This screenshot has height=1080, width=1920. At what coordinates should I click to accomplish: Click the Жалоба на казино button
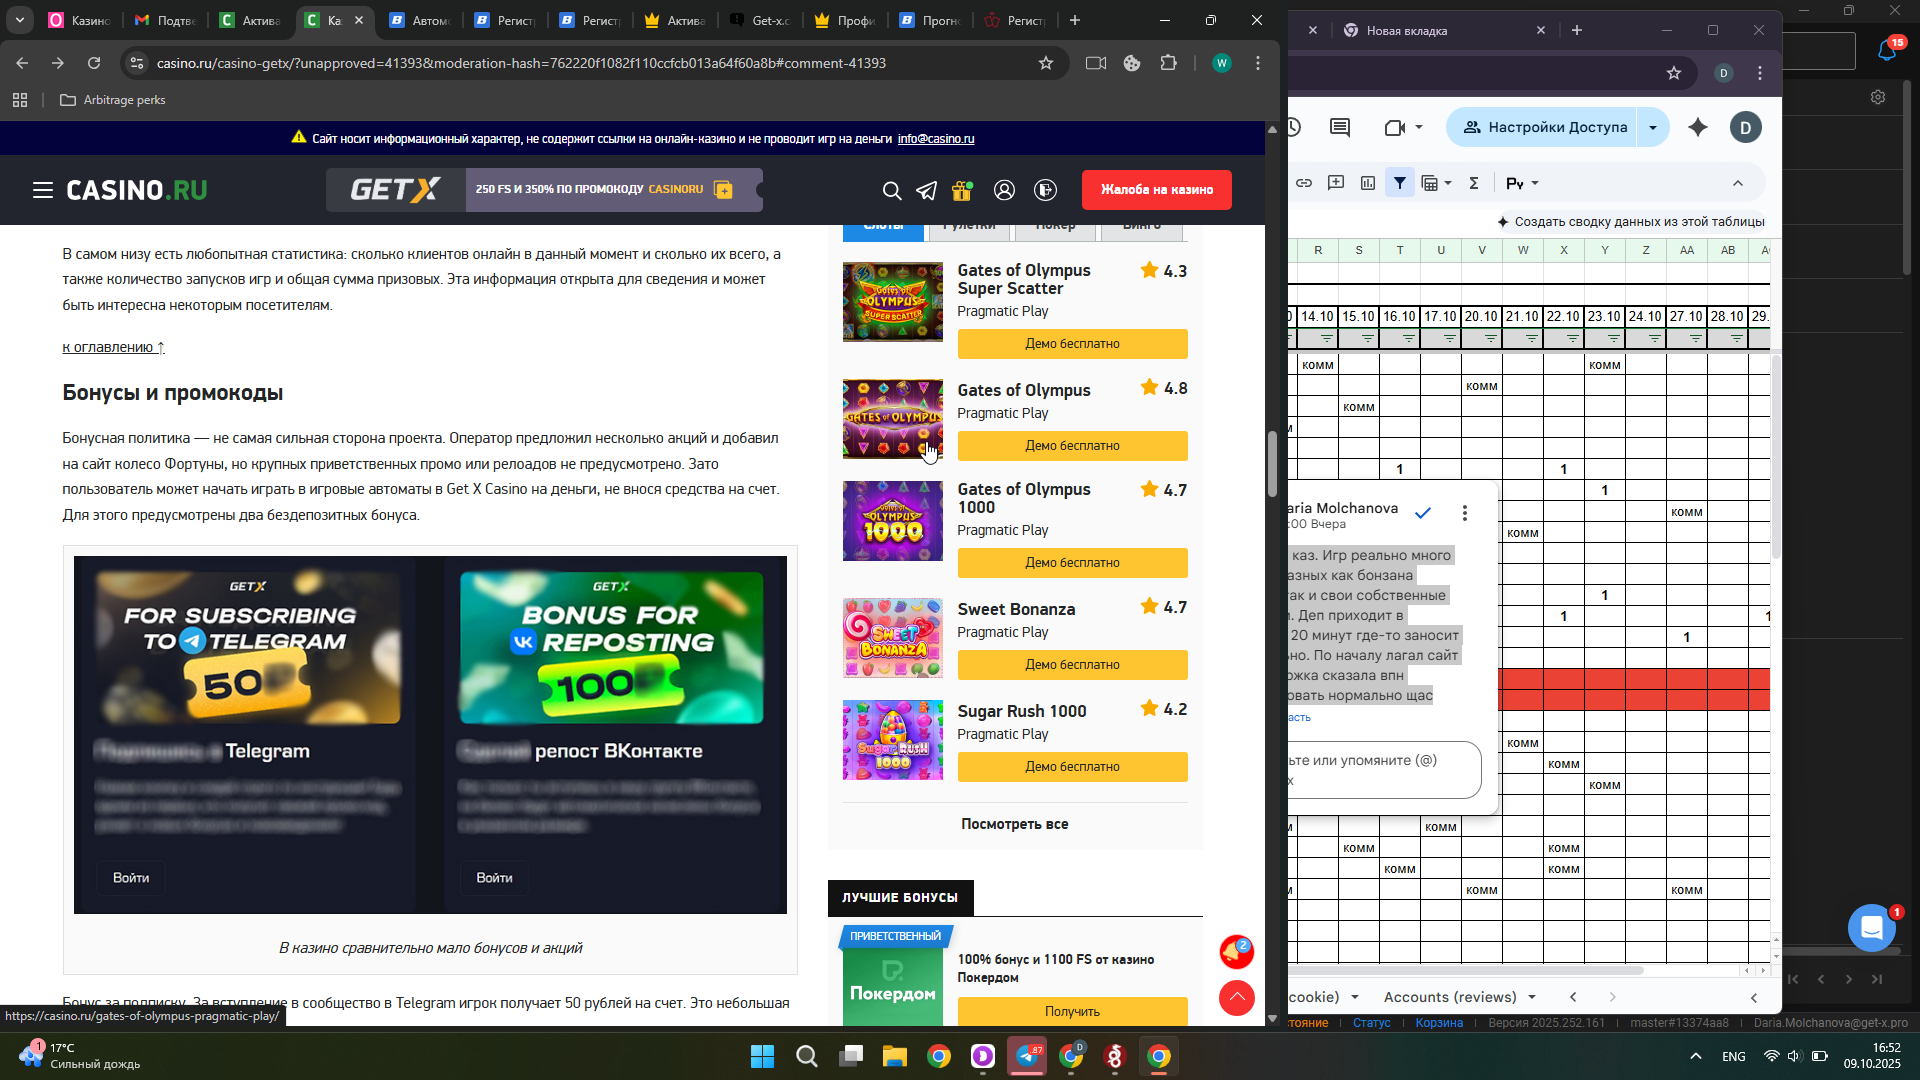[1156, 190]
